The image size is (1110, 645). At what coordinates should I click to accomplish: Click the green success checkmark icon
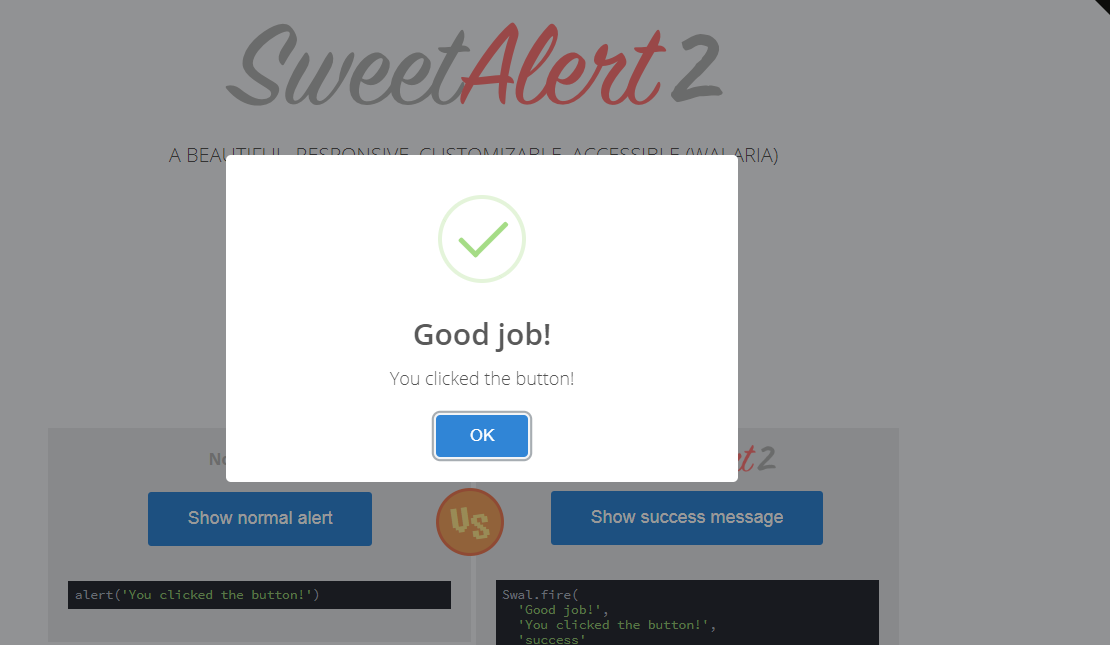[x=481, y=239]
